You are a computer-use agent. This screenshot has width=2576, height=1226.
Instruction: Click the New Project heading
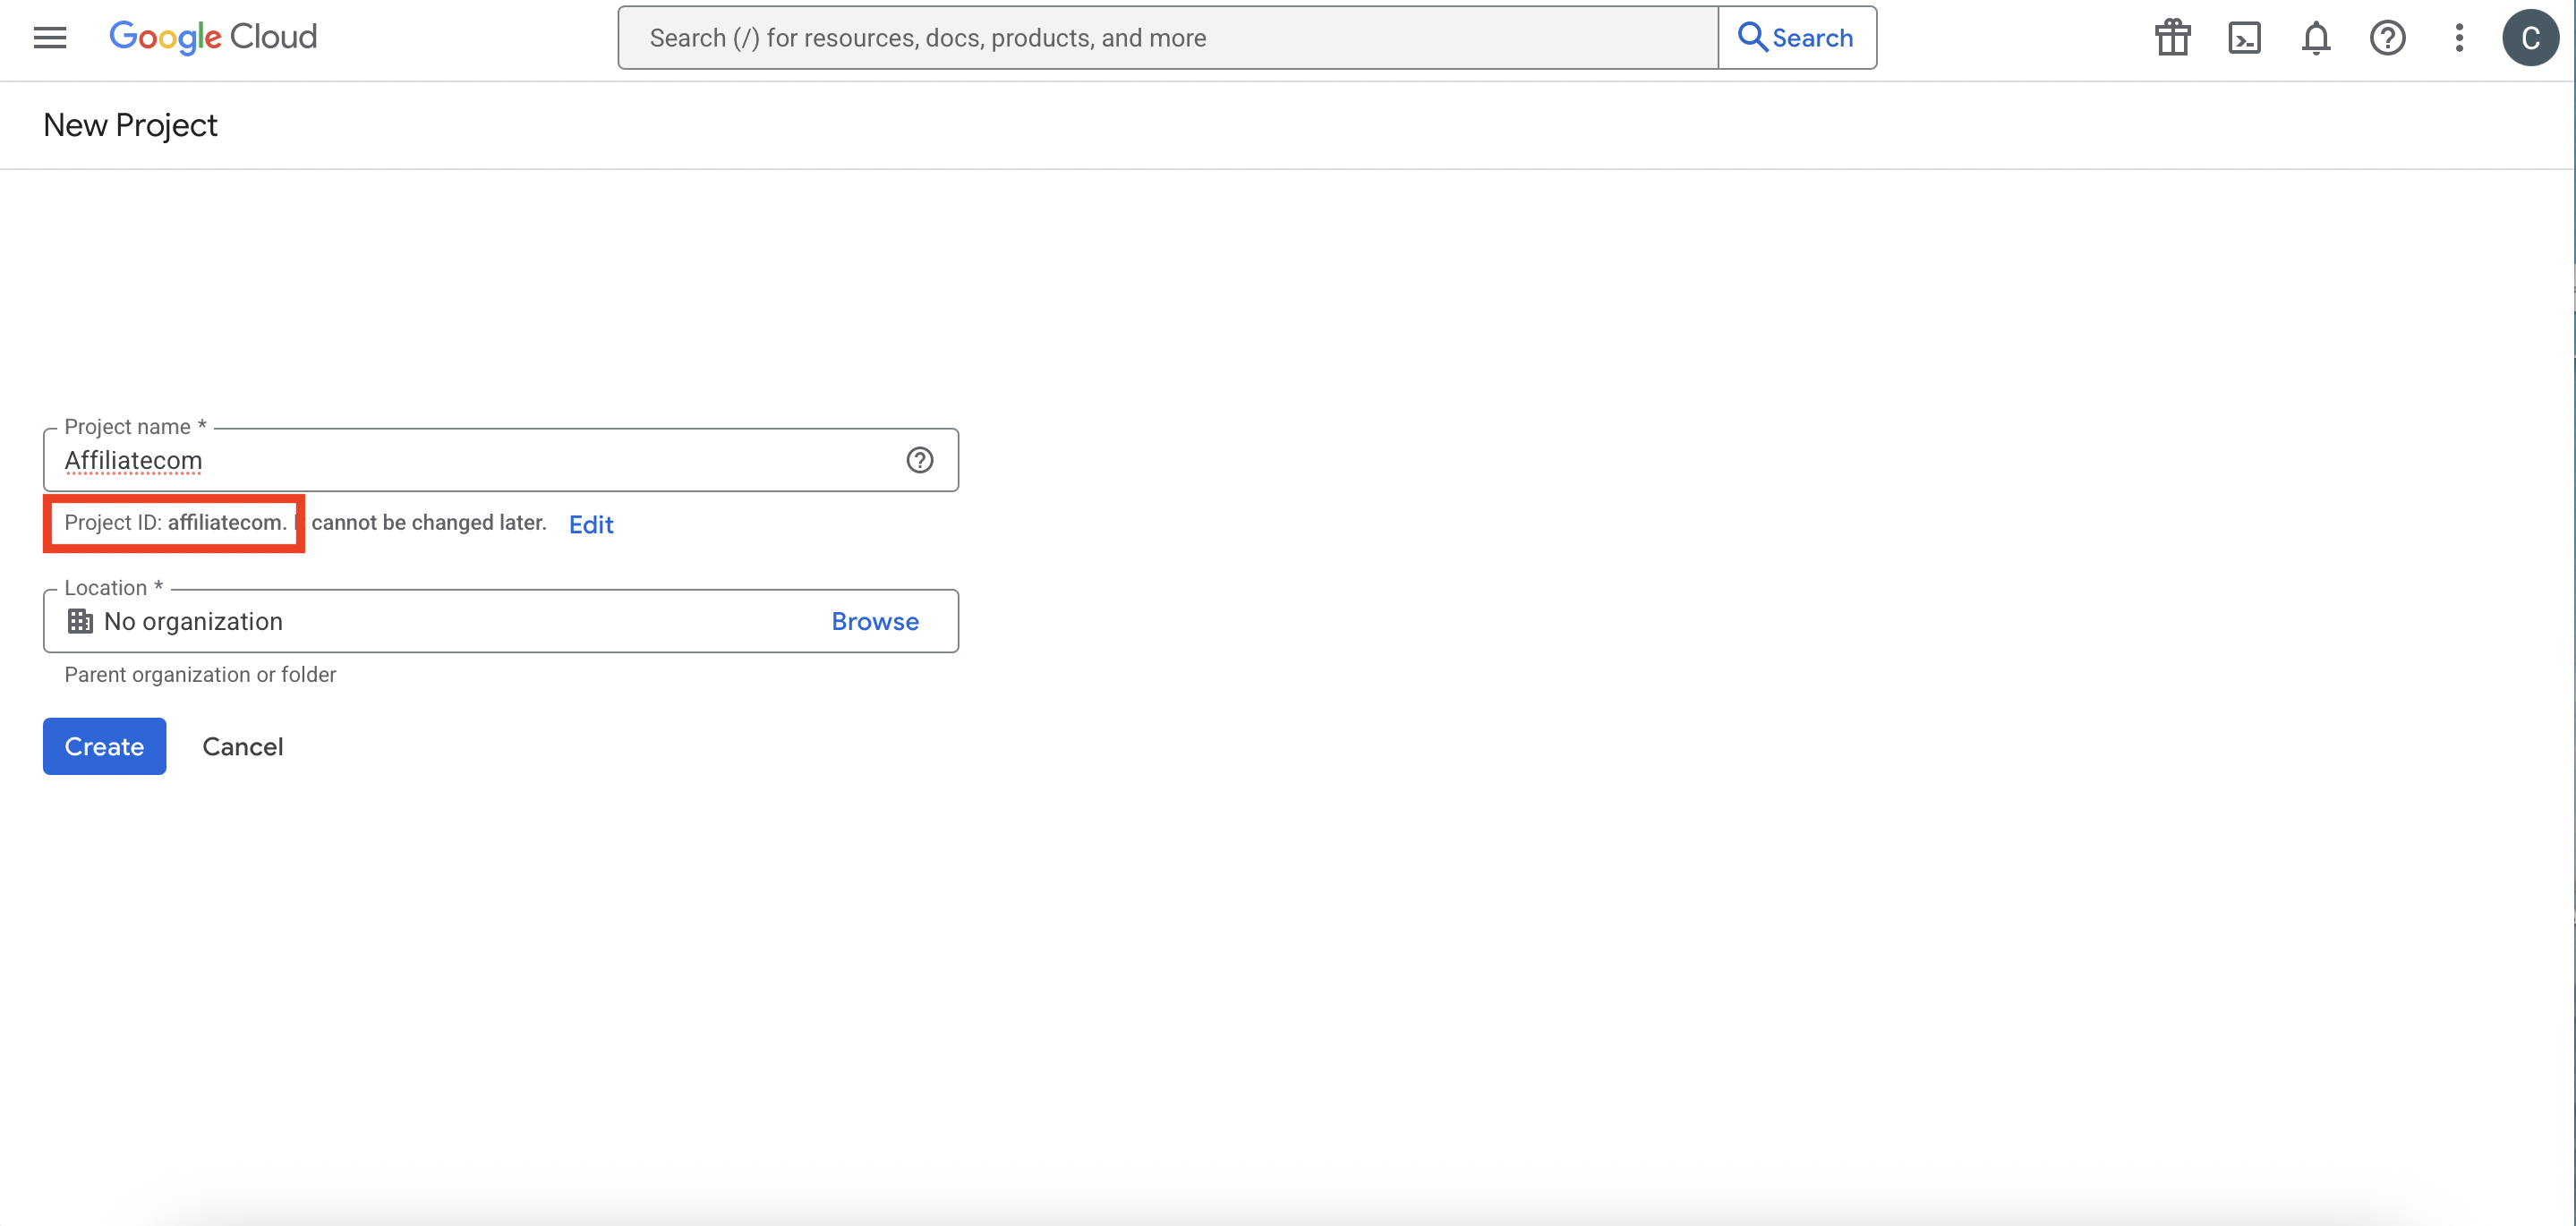click(x=130, y=125)
